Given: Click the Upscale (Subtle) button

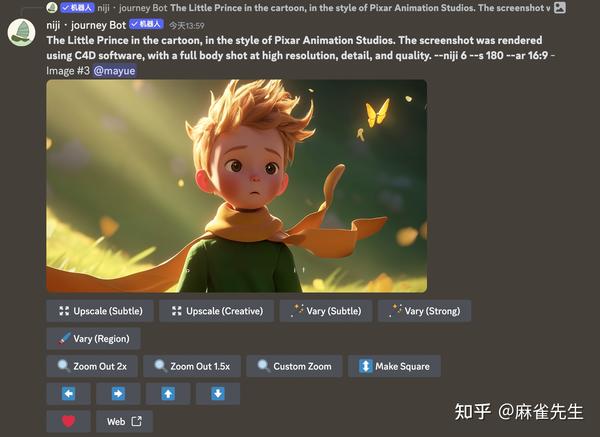Looking at the screenshot, I should tap(100, 311).
